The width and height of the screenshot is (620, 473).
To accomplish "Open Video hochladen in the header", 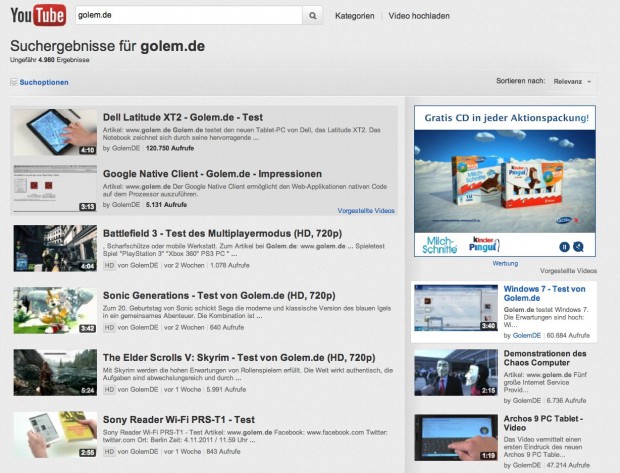I will (x=419, y=16).
